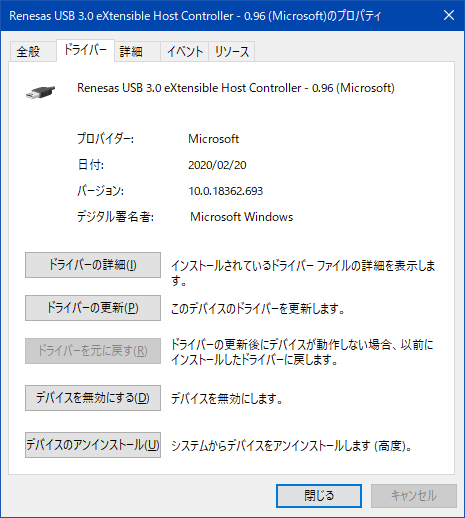Click the rollback driver description text
The image size is (465, 518).
[x=302, y=352]
